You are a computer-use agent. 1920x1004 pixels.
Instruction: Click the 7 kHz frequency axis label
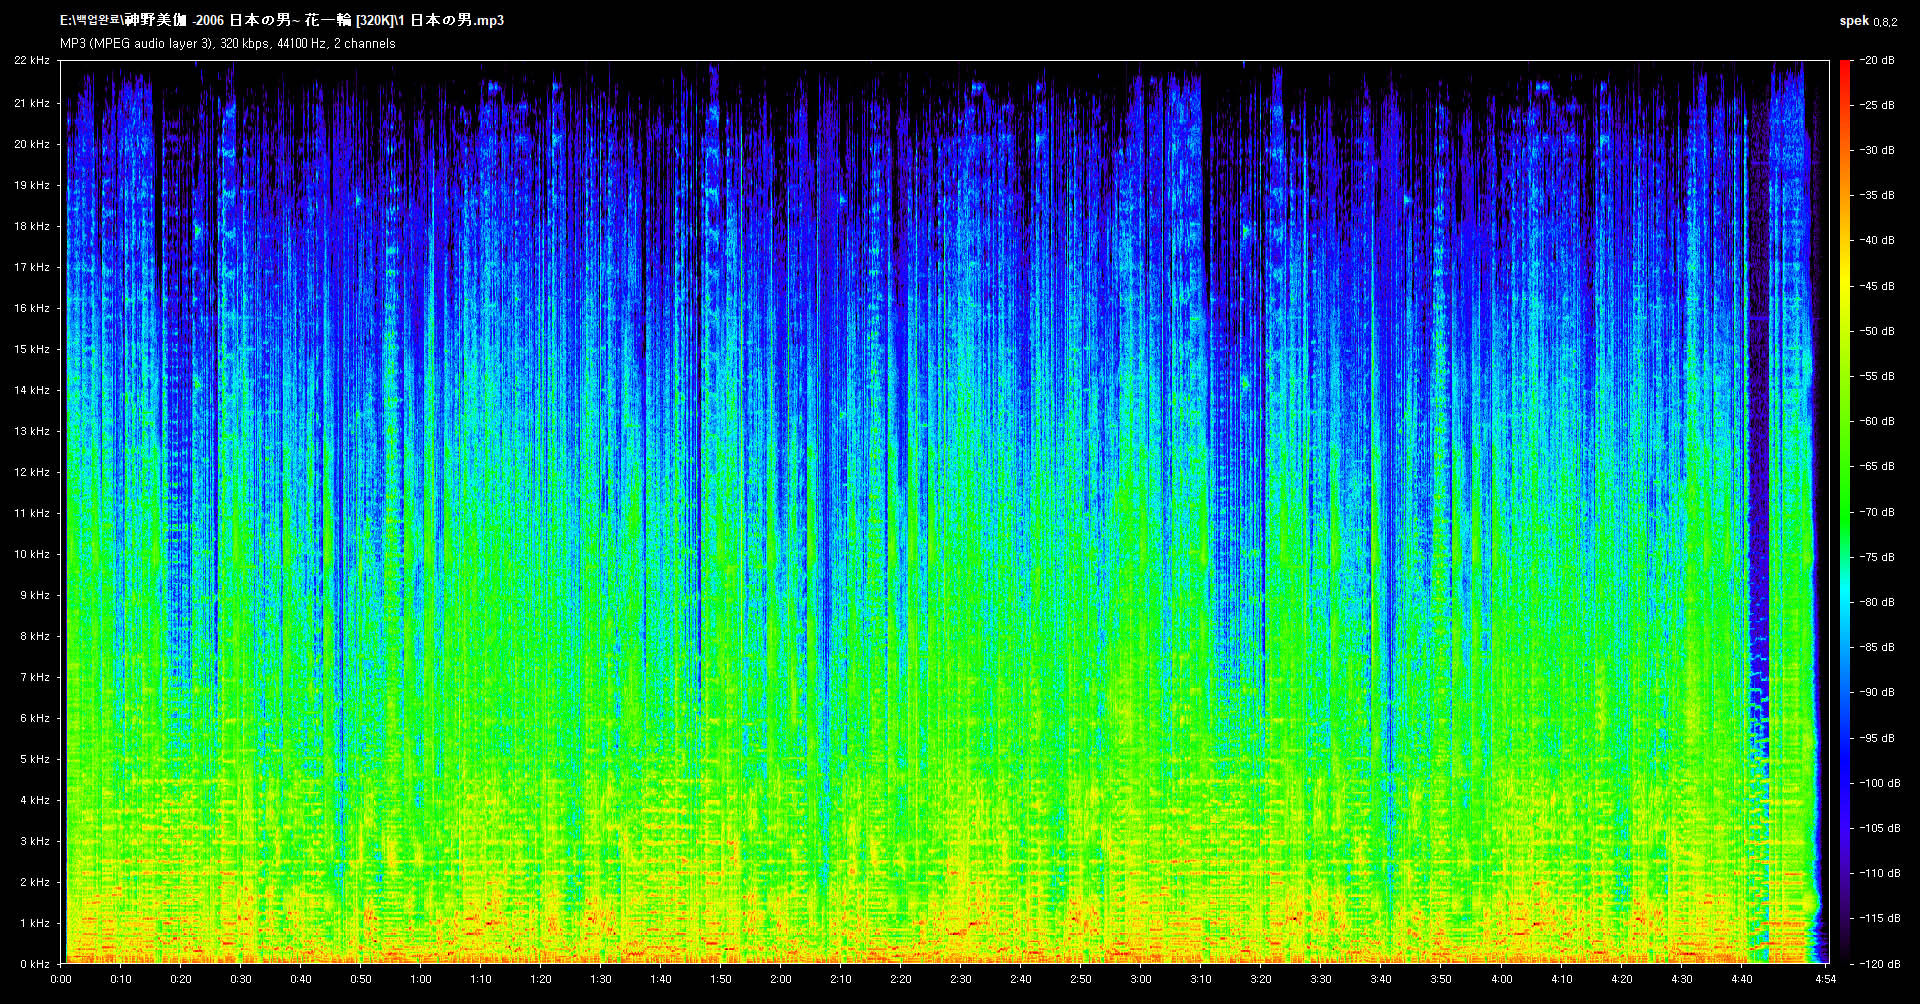(35, 677)
